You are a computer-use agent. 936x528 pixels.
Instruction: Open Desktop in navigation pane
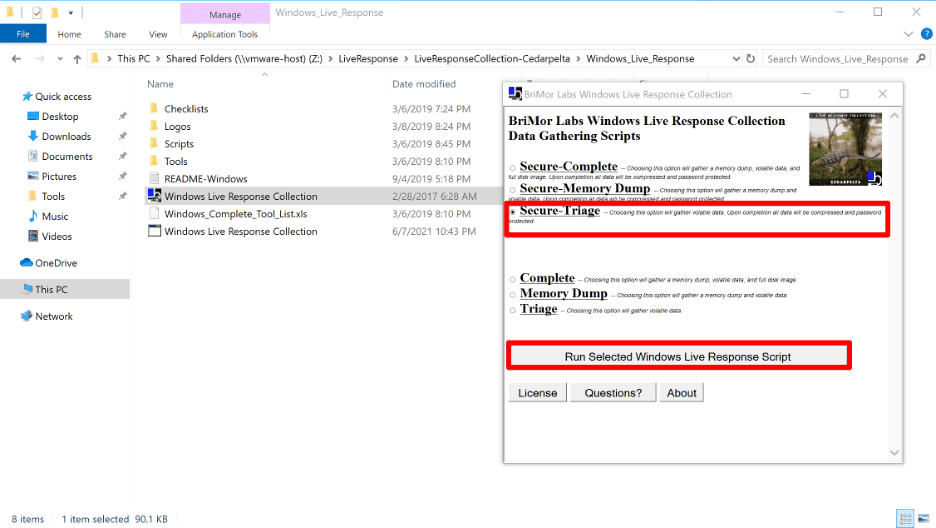click(60, 116)
